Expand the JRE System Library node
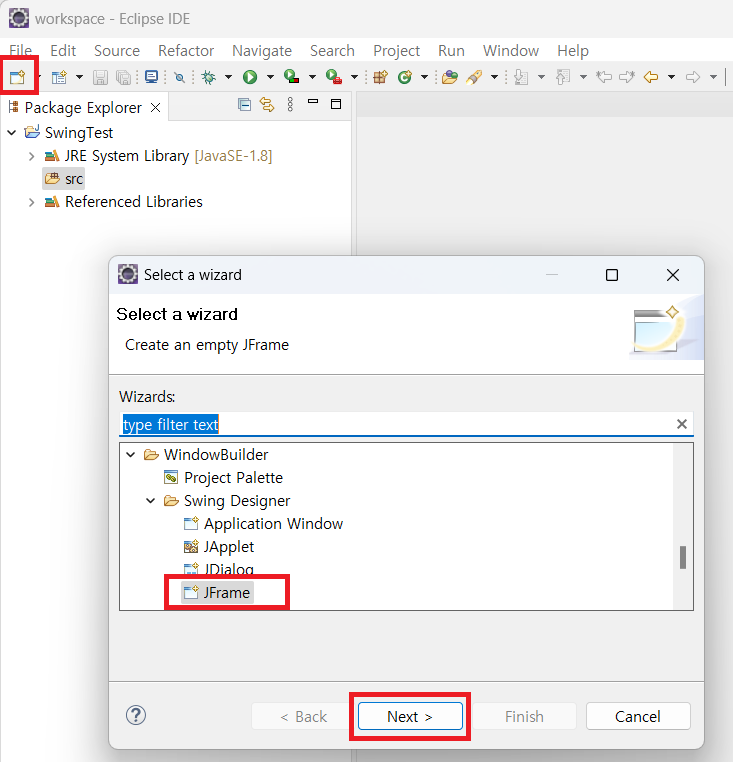This screenshot has width=733, height=762. [x=32, y=156]
